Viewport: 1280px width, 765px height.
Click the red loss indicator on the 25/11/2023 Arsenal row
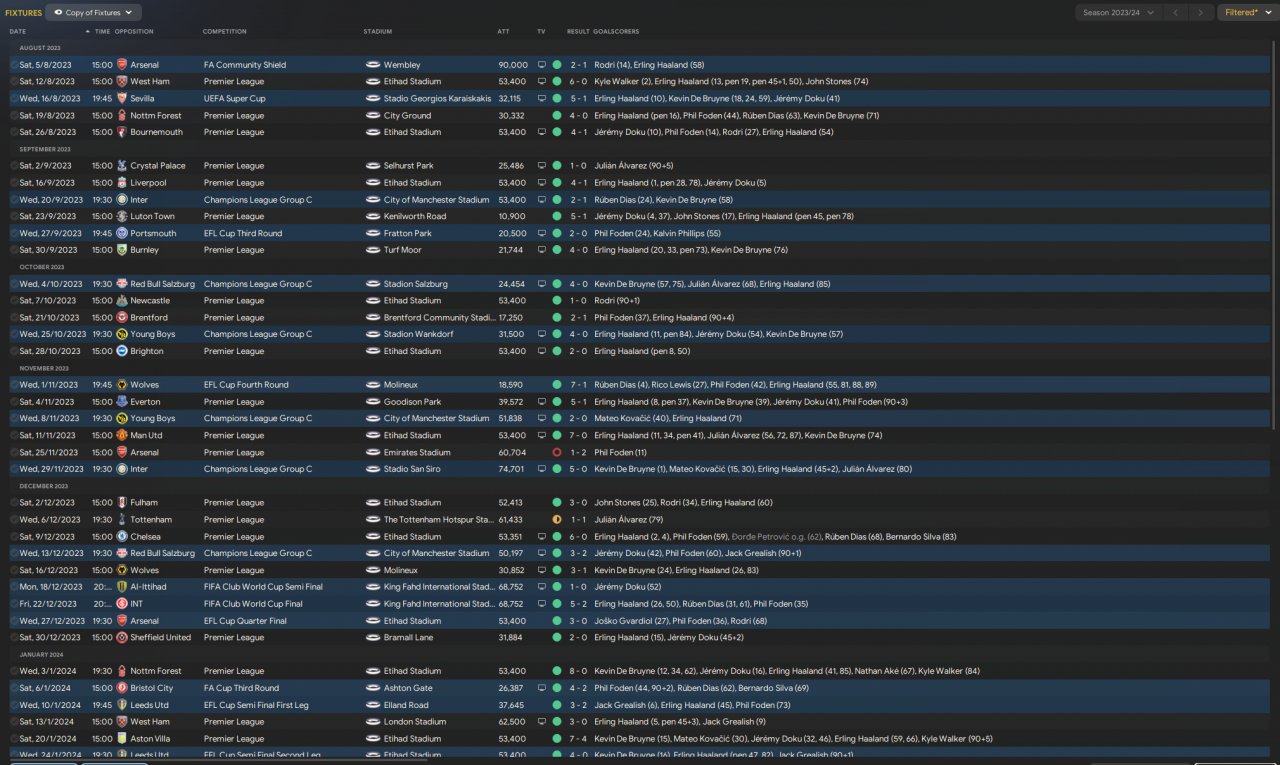pyautogui.click(x=557, y=452)
